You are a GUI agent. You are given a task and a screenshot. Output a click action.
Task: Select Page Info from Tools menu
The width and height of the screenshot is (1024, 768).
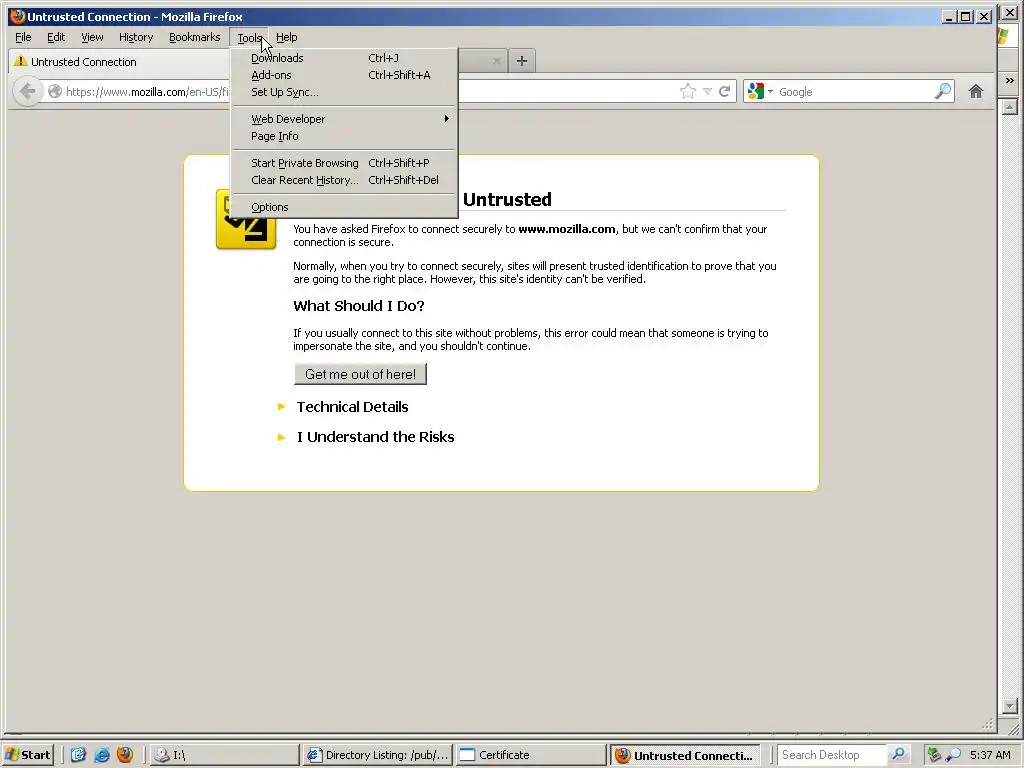345,136
